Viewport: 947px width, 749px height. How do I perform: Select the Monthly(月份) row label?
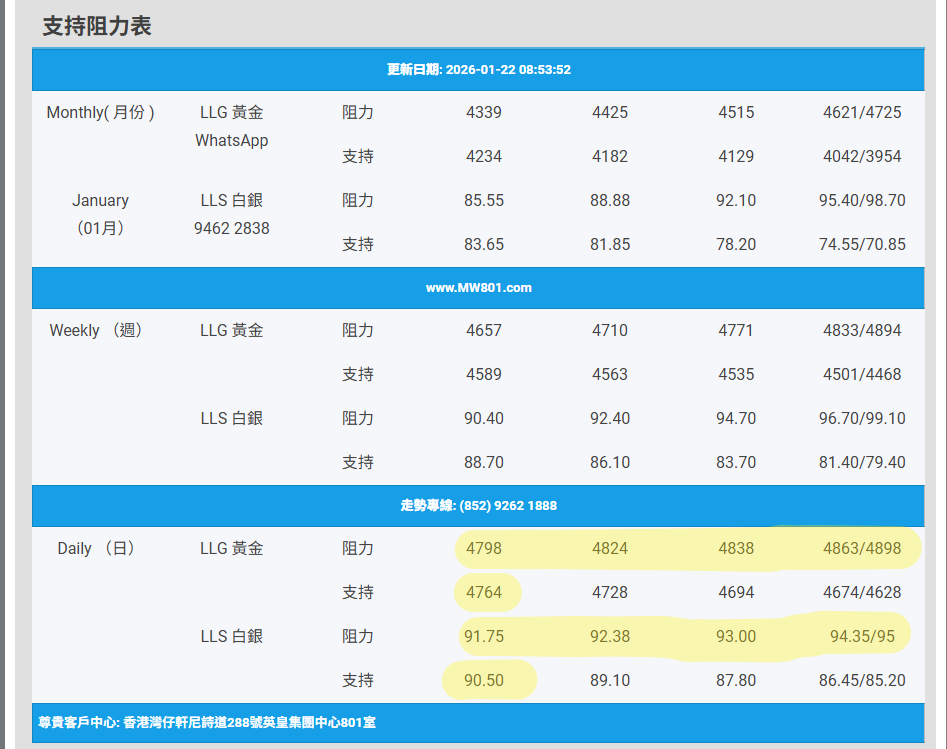[100, 113]
